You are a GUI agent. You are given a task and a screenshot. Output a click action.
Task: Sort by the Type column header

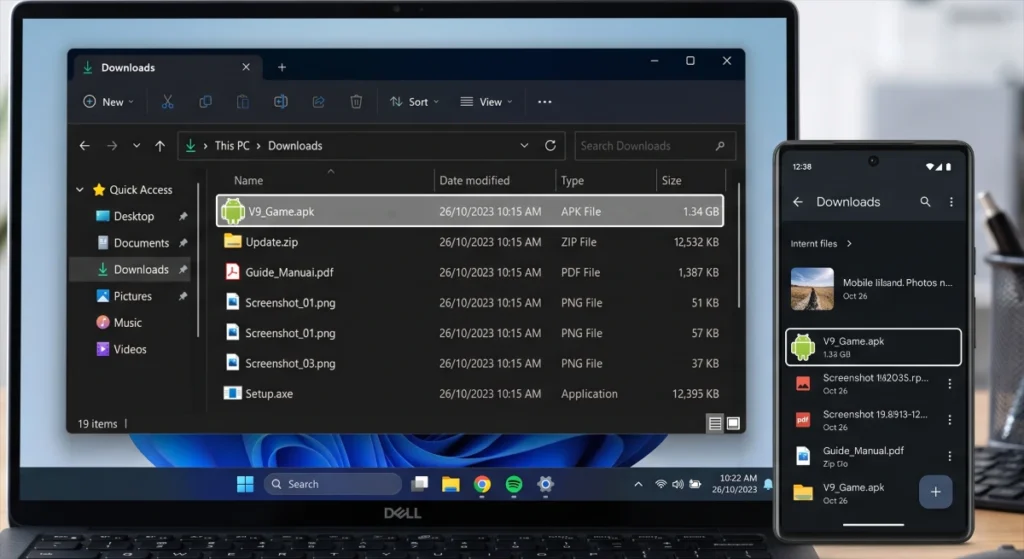coord(572,180)
